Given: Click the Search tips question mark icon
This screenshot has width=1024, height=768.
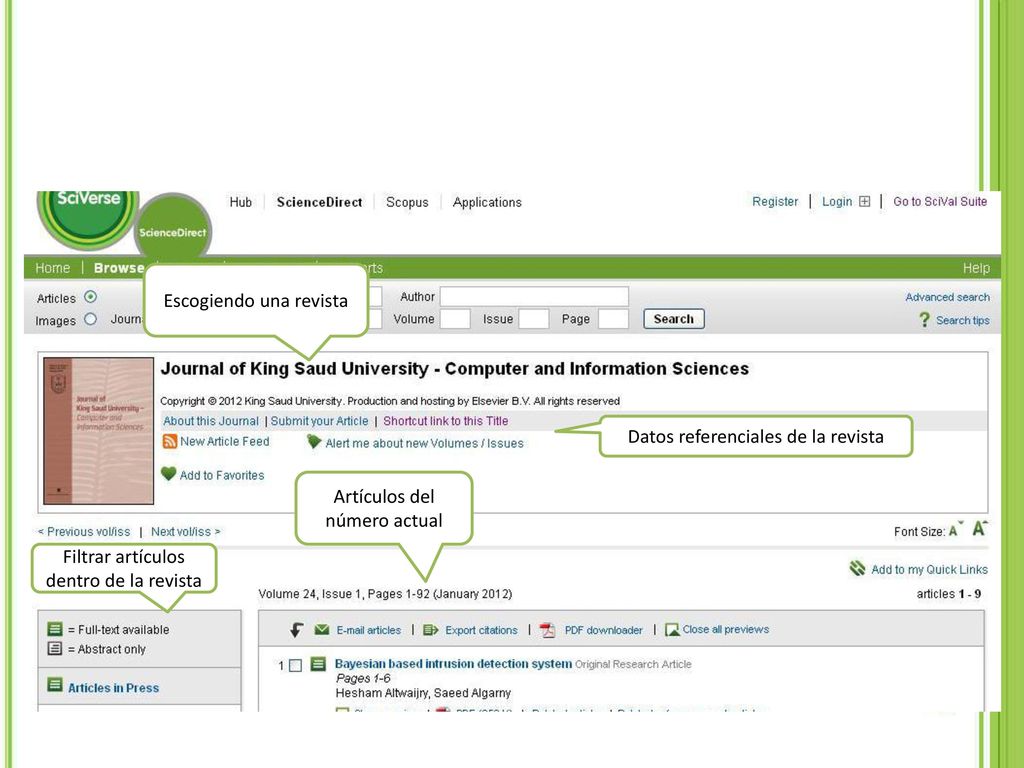Looking at the screenshot, I should point(924,320).
